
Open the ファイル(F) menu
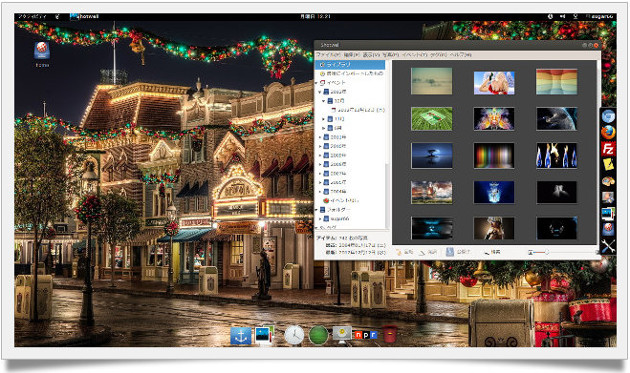pos(329,55)
